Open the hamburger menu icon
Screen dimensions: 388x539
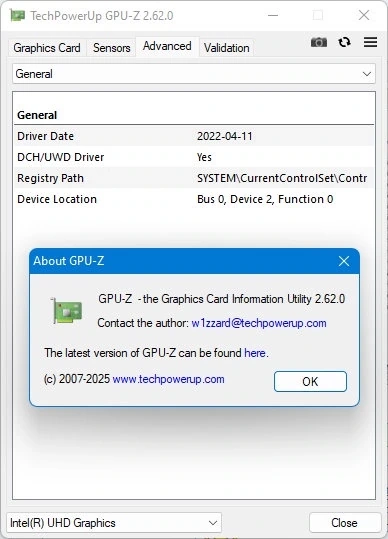[x=370, y=42]
